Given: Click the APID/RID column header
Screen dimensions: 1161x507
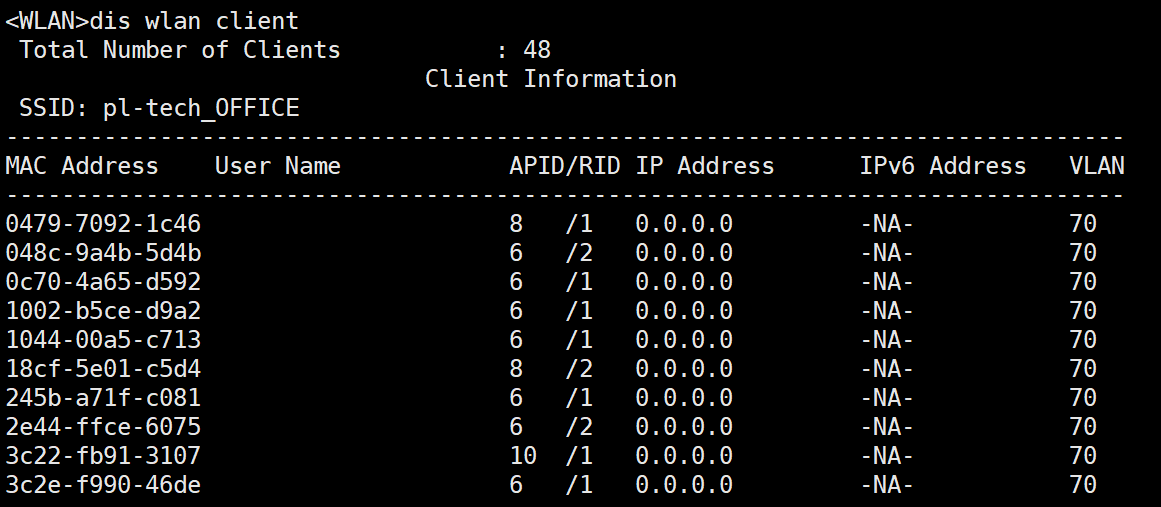Looking at the screenshot, I should [565, 166].
